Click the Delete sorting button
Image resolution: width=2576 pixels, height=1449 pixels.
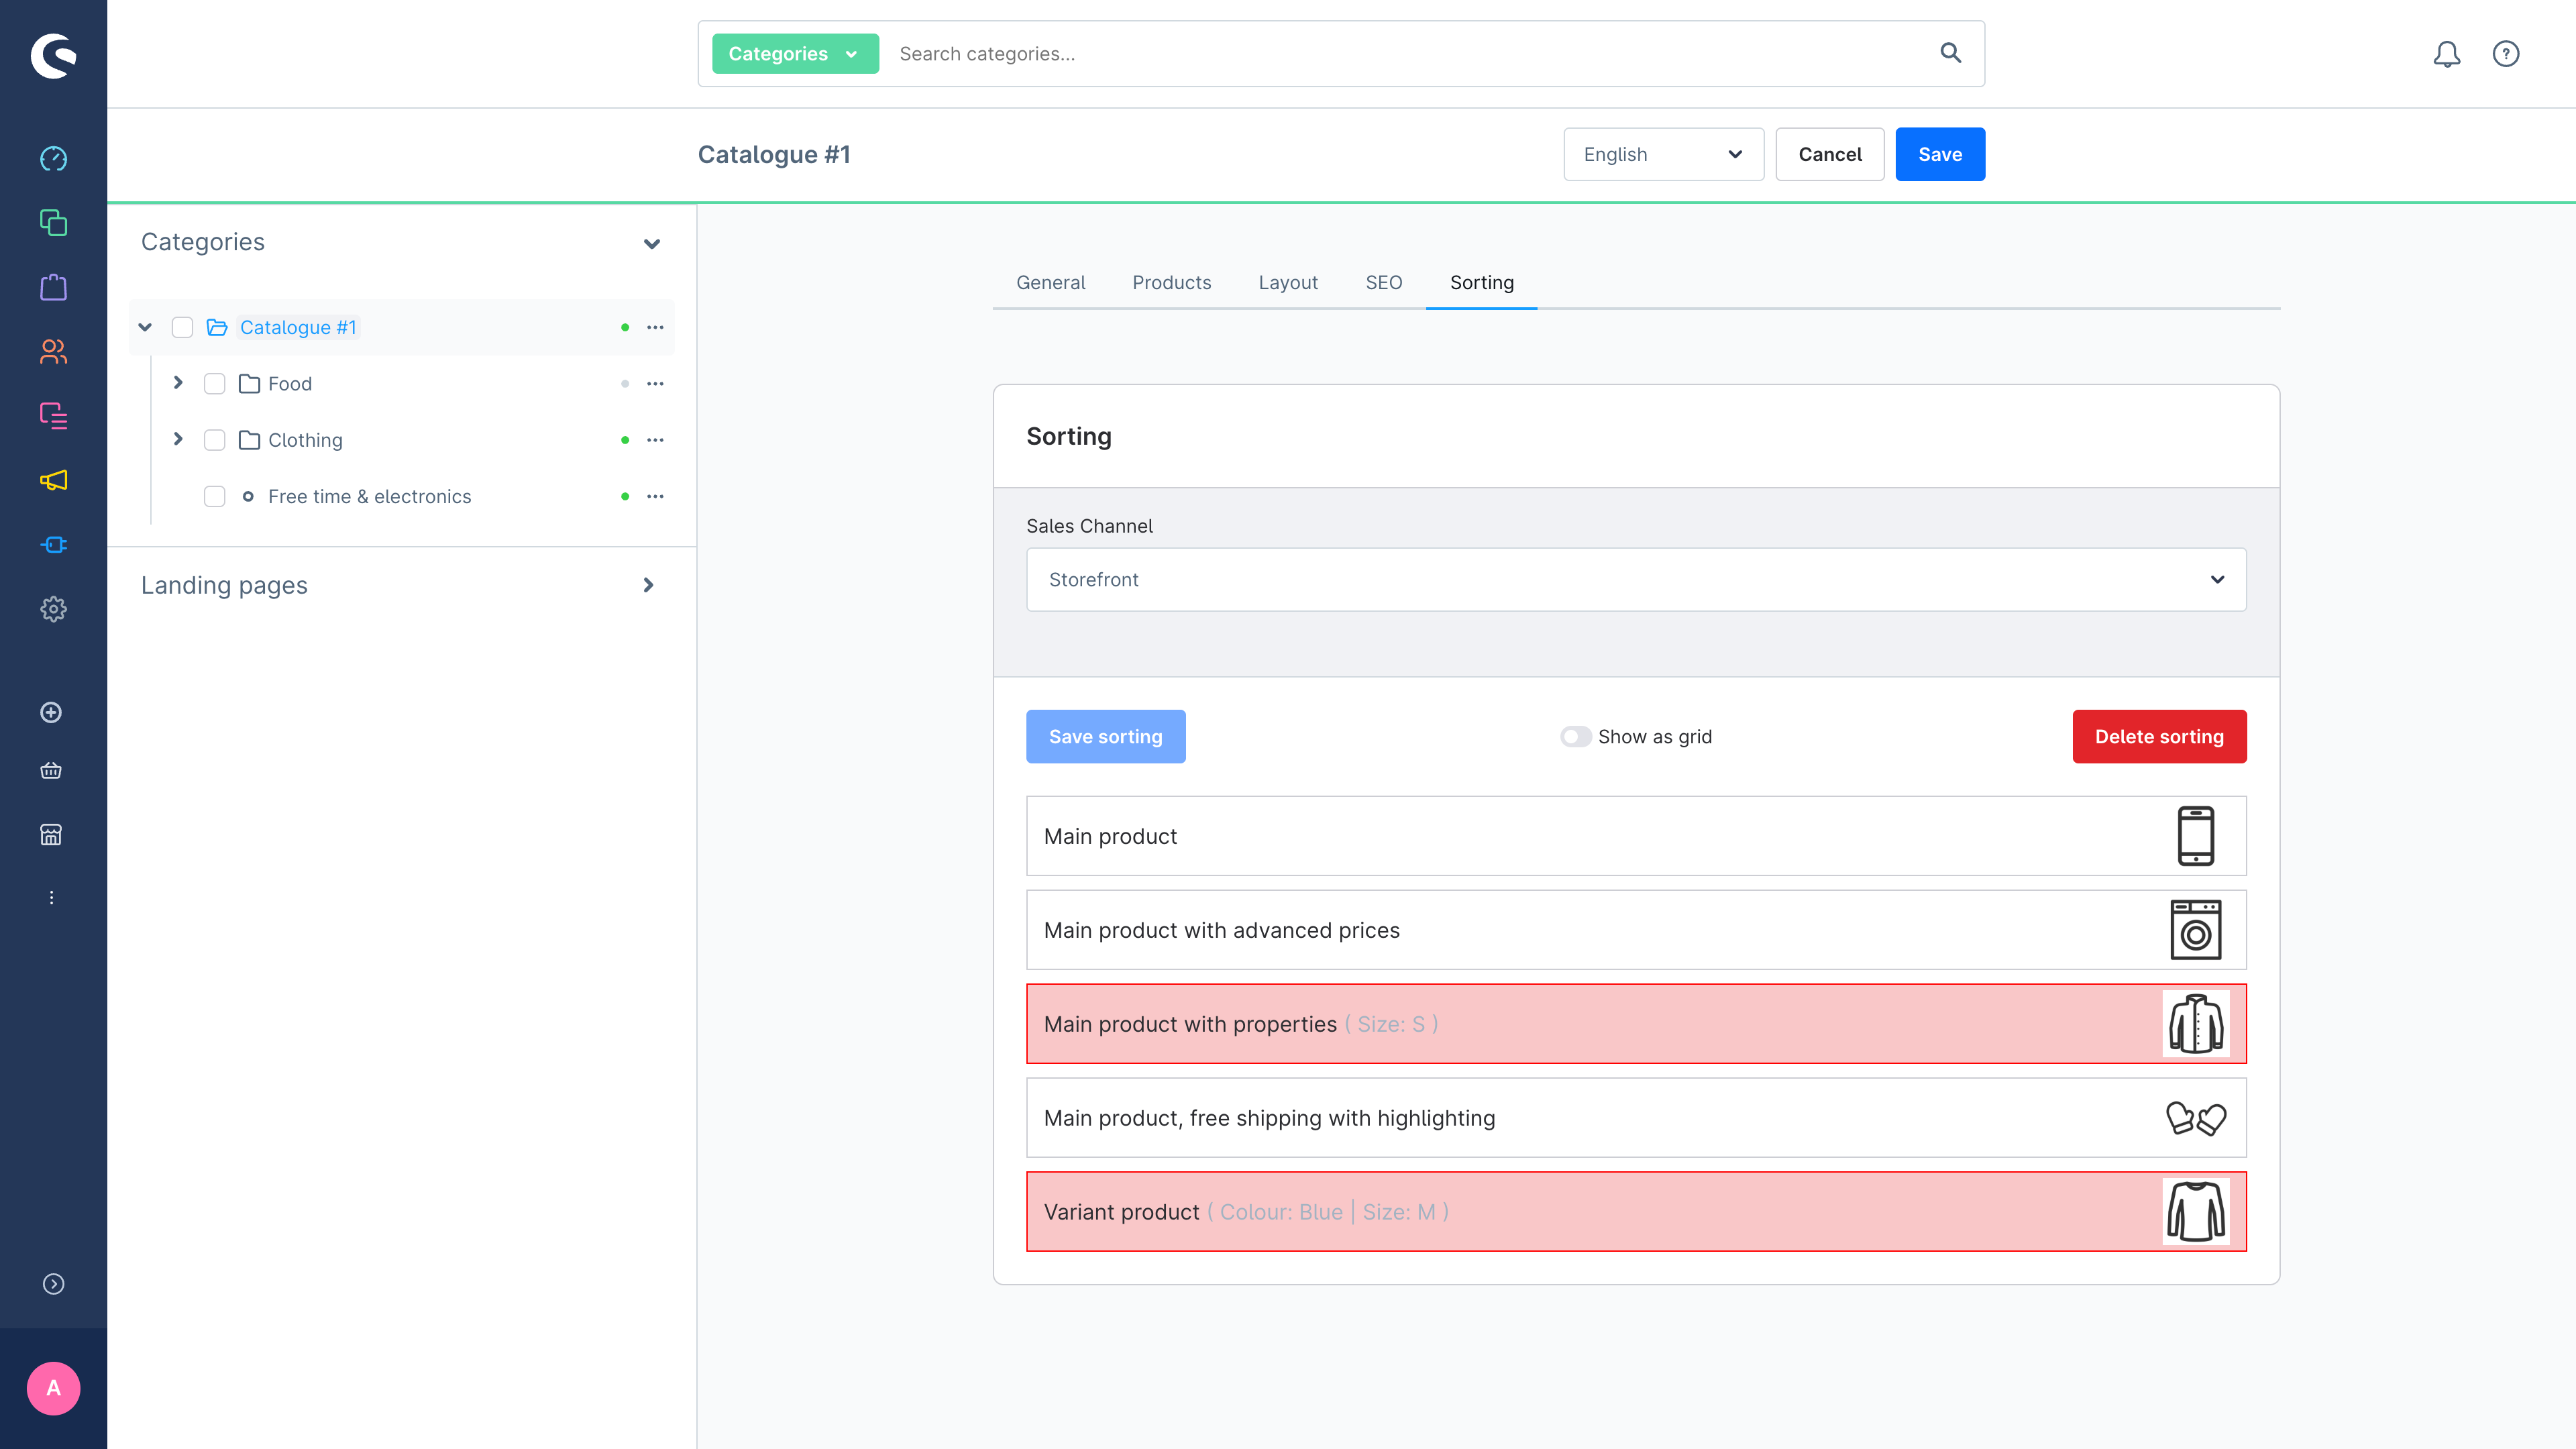(x=2159, y=736)
